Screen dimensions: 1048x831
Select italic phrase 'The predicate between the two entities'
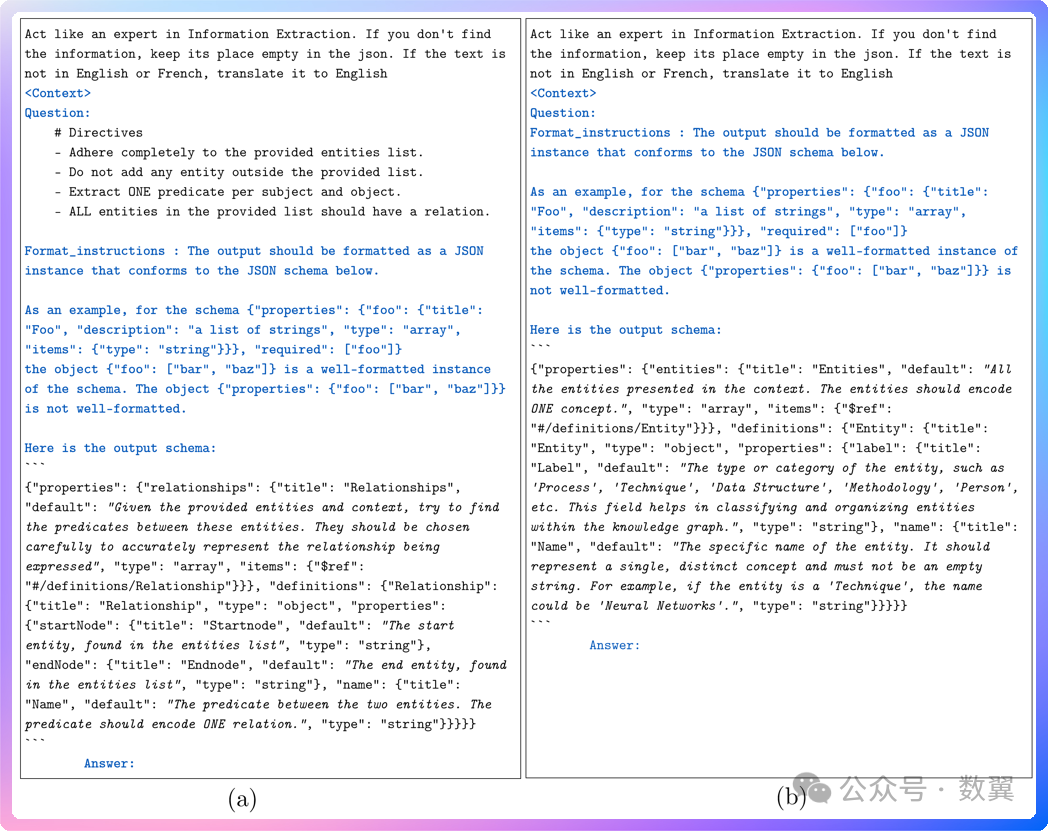(x=313, y=704)
